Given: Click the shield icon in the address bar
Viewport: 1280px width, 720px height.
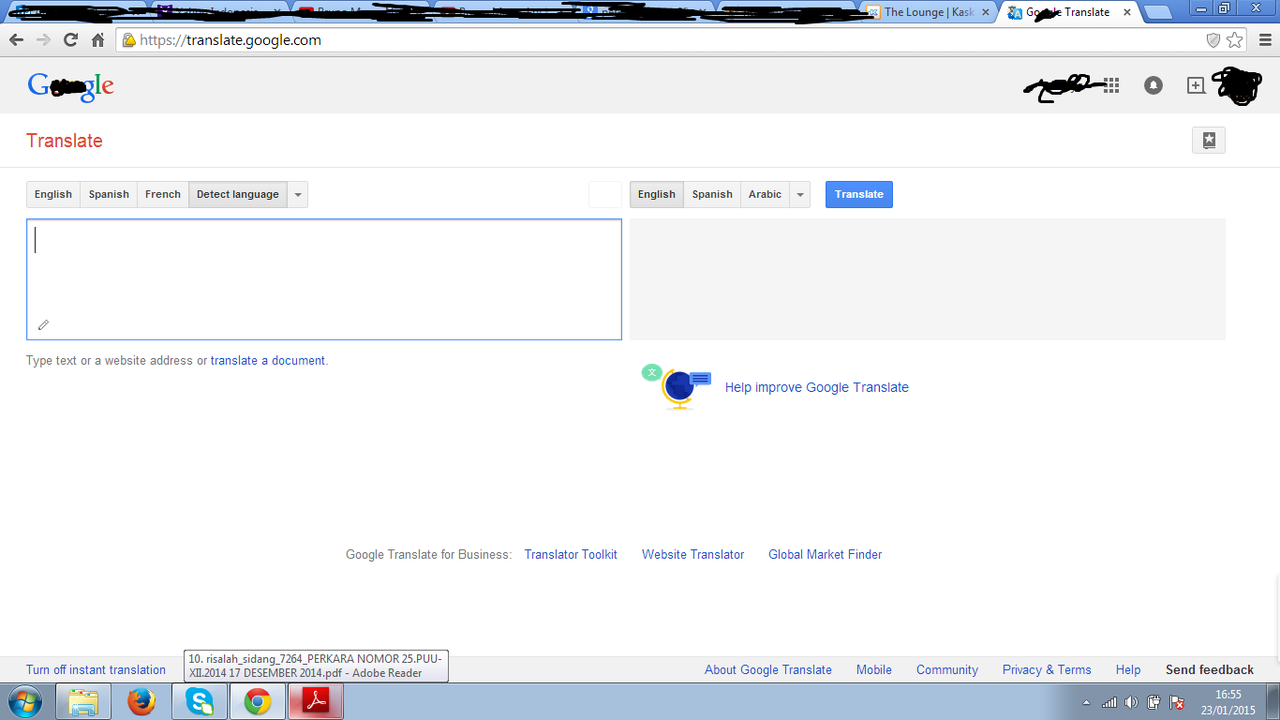Looking at the screenshot, I should click(x=1213, y=40).
